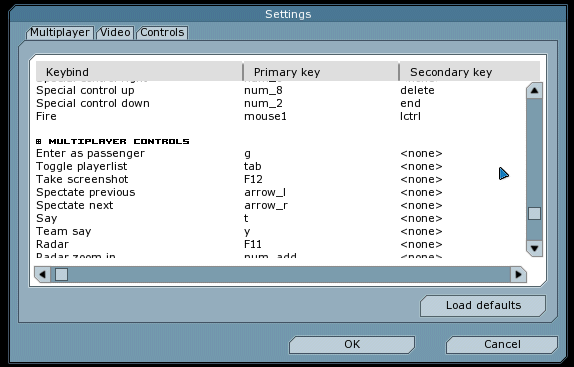The height and width of the screenshot is (367, 574).
Task: Click secondary key none for Enter as passenger
Action: 421,153
